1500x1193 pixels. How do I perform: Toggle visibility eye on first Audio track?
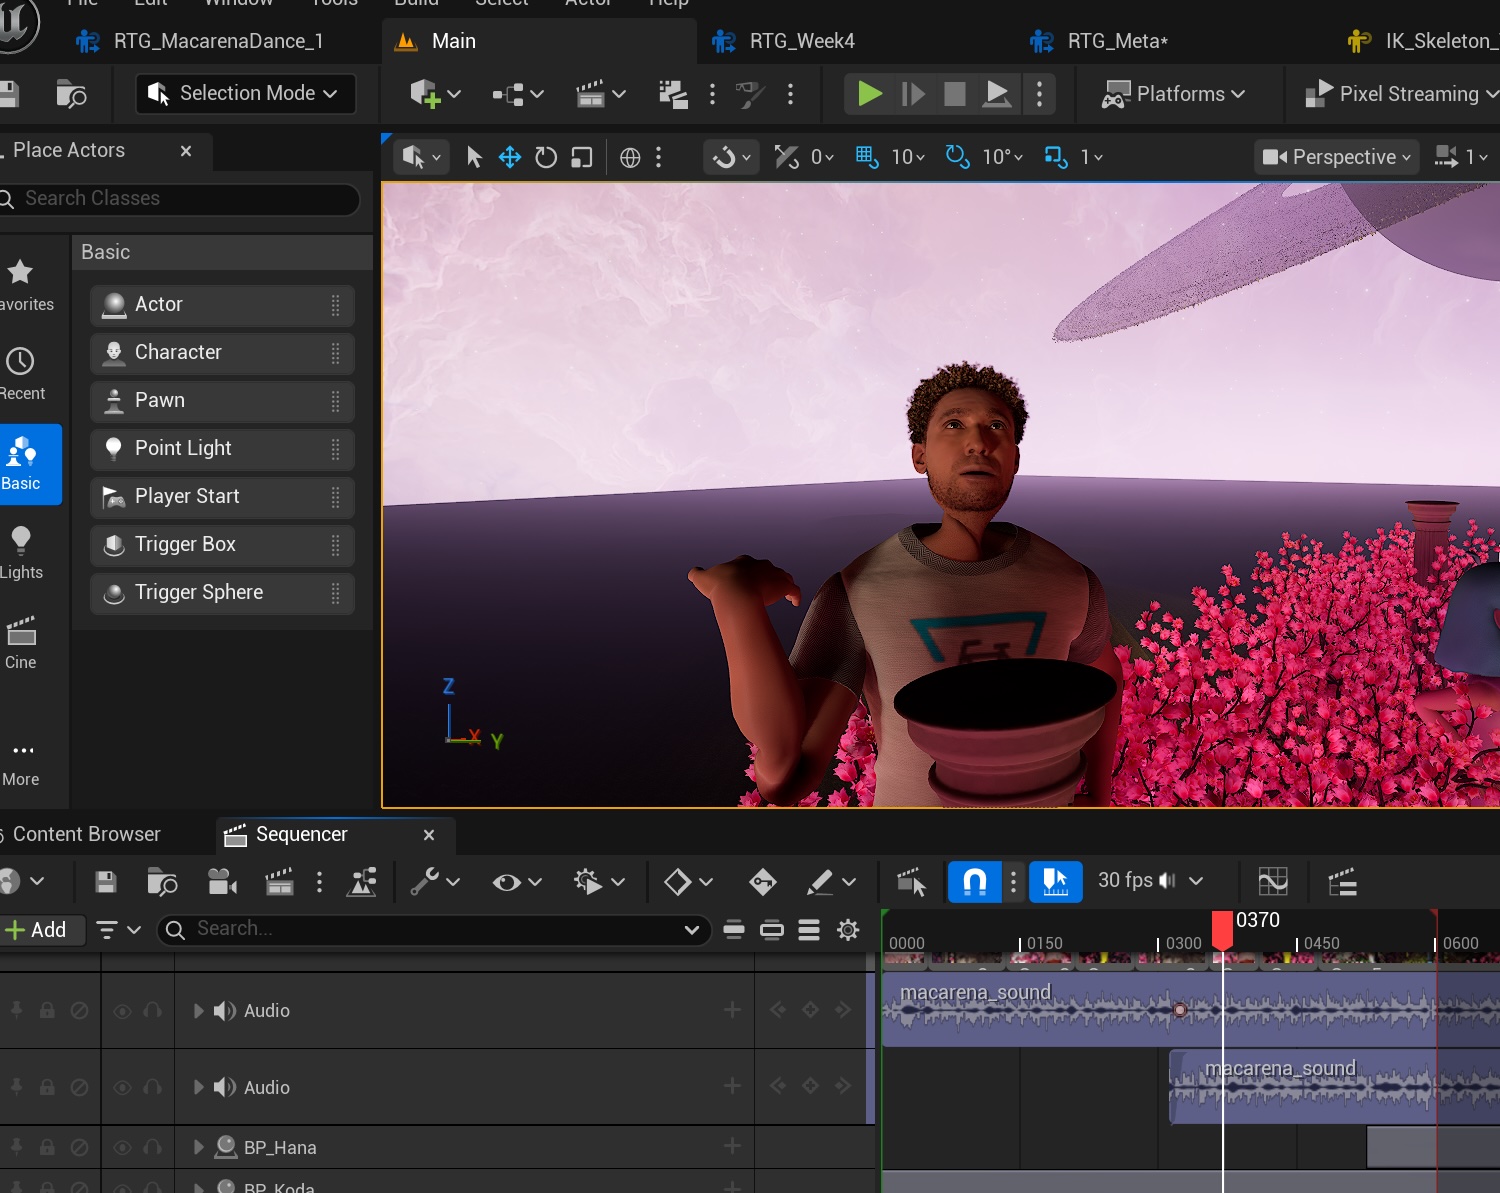coord(122,1011)
